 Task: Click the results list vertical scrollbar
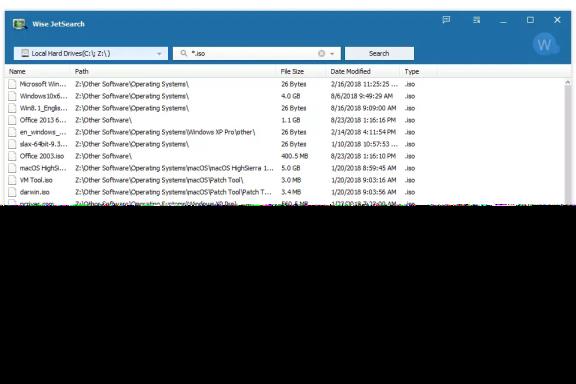pos(568,142)
